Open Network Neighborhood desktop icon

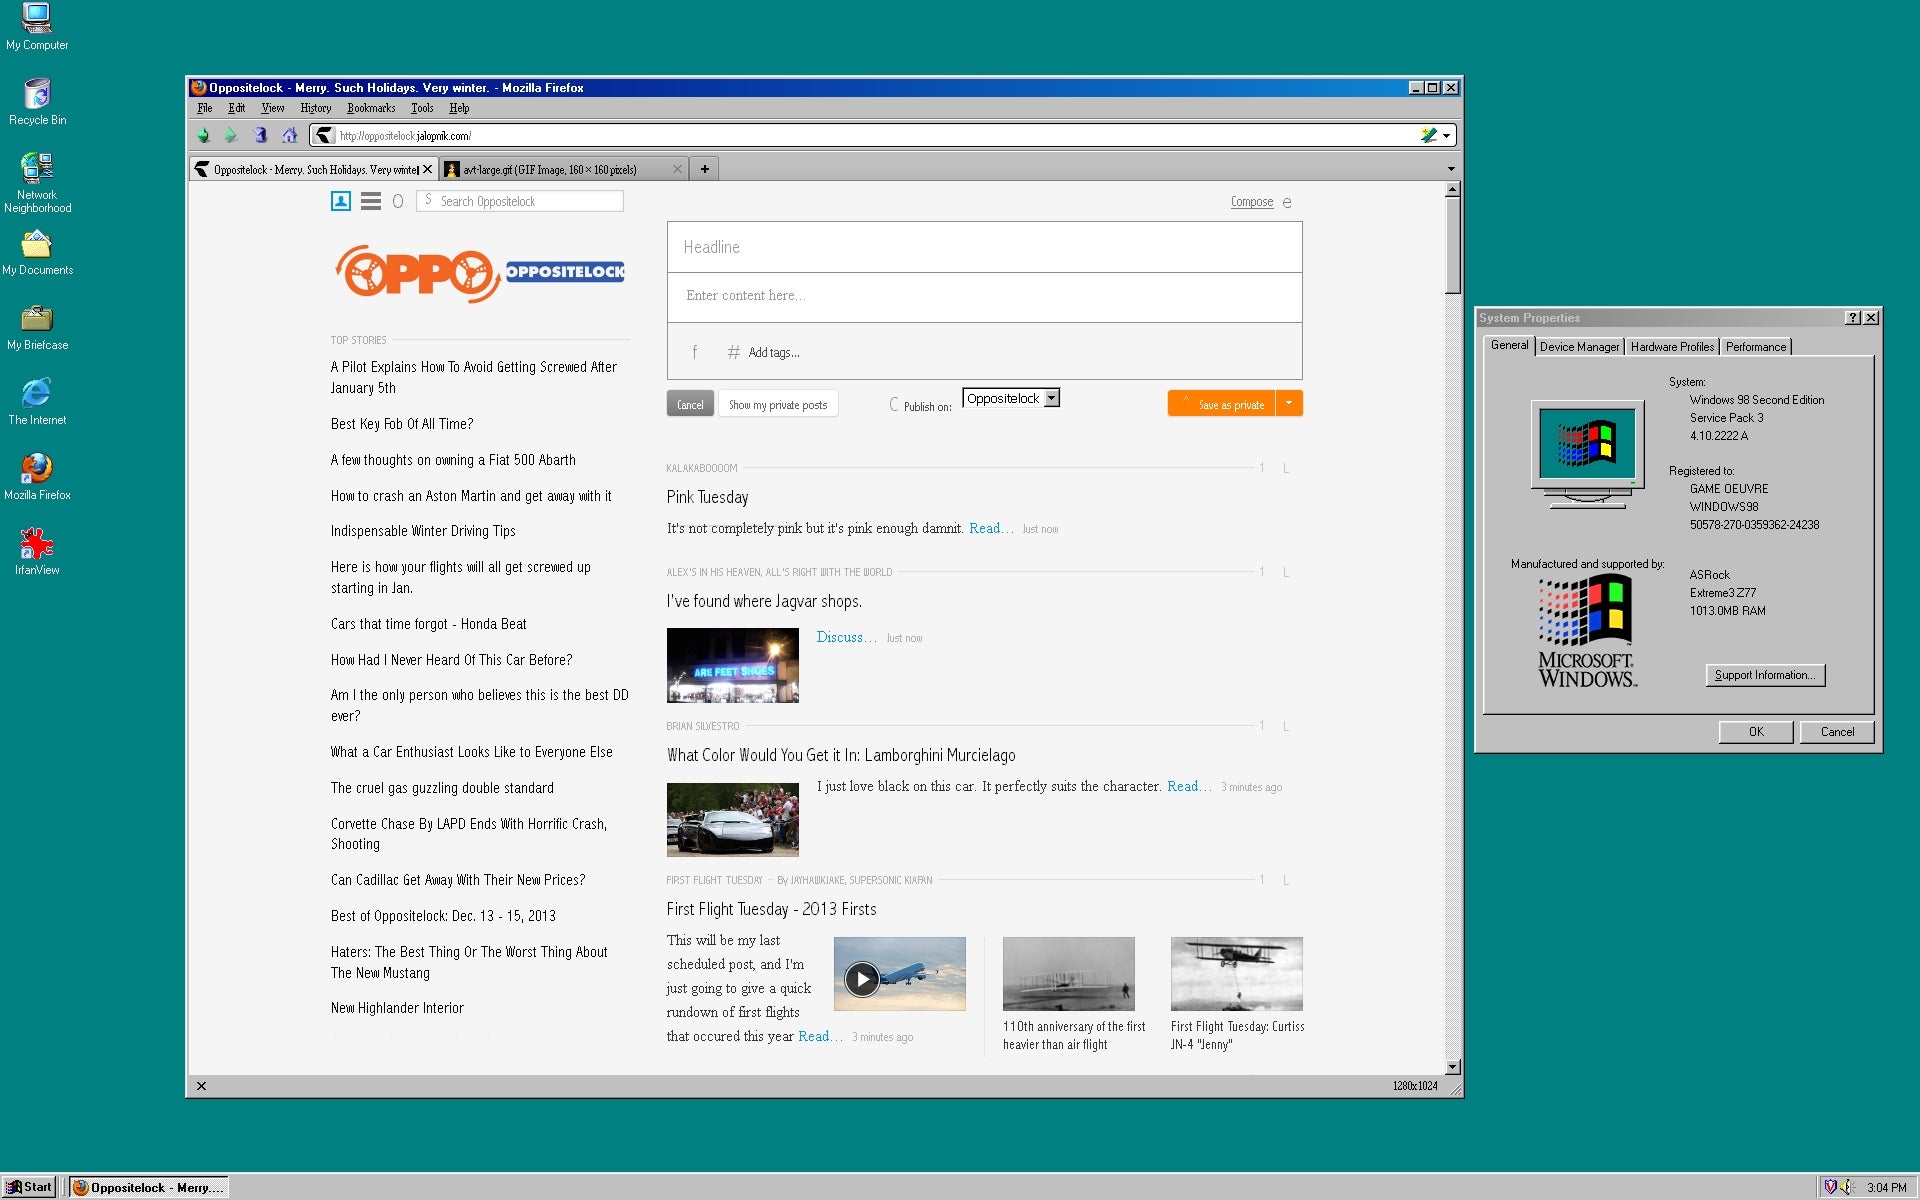37,183
